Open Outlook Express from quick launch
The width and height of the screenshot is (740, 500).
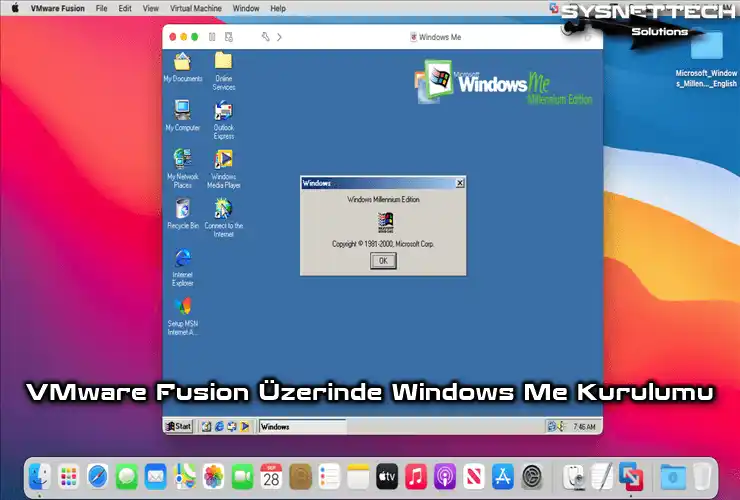pyautogui.click(x=232, y=427)
